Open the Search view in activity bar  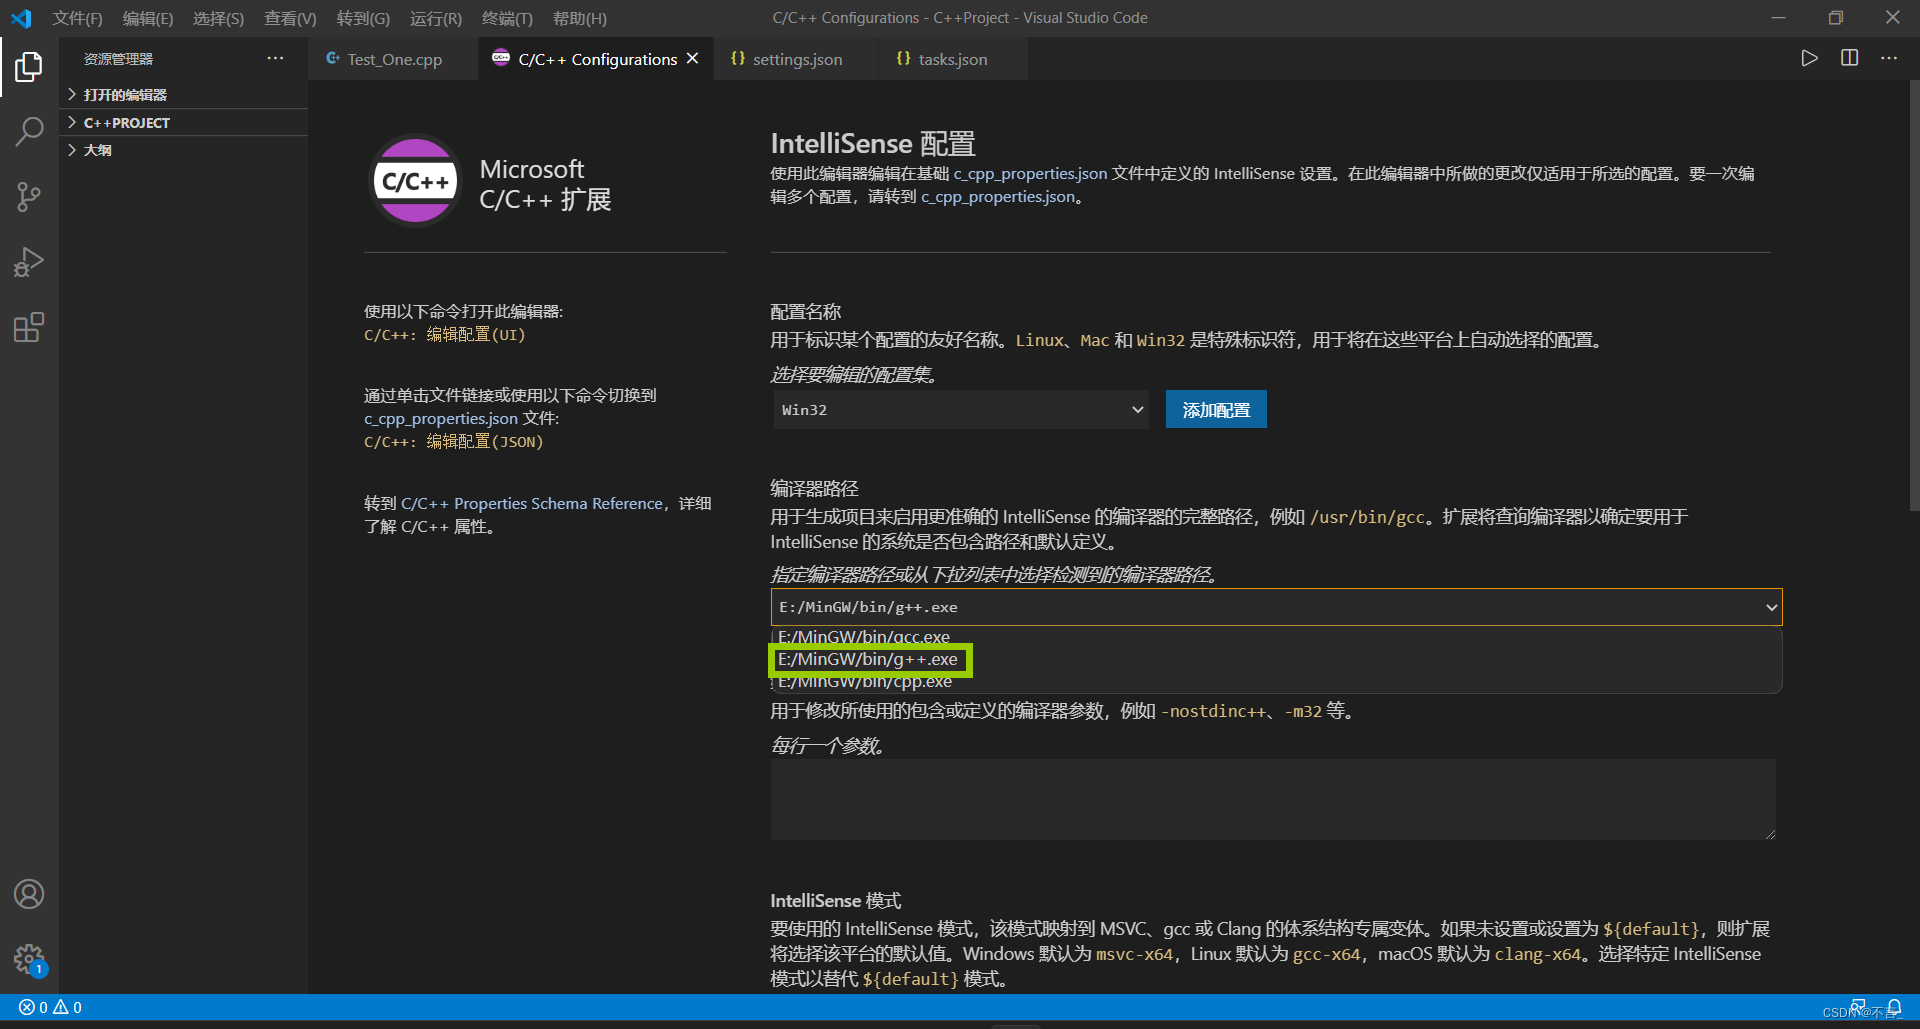(x=29, y=132)
